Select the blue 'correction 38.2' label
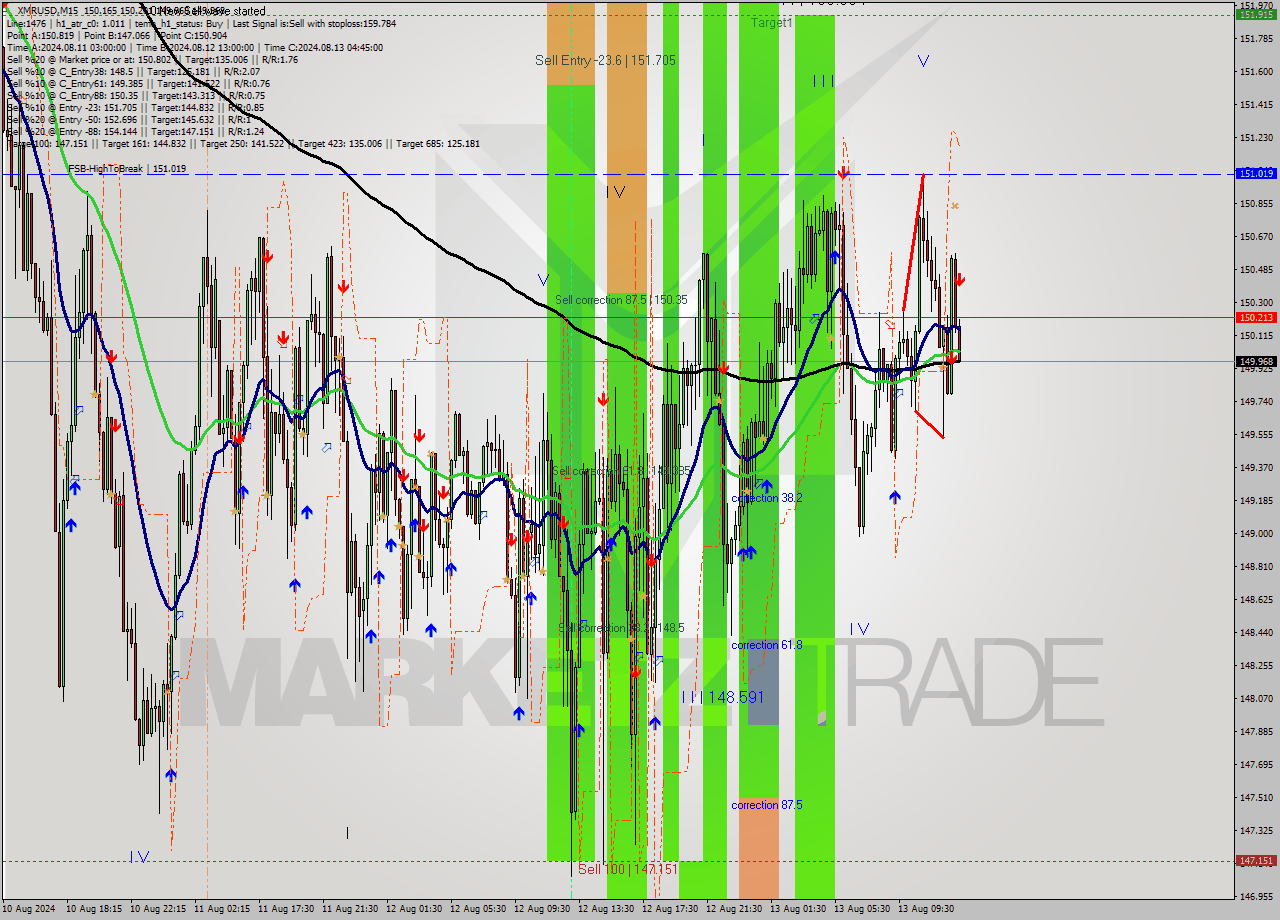The height and width of the screenshot is (920, 1280). [x=766, y=498]
